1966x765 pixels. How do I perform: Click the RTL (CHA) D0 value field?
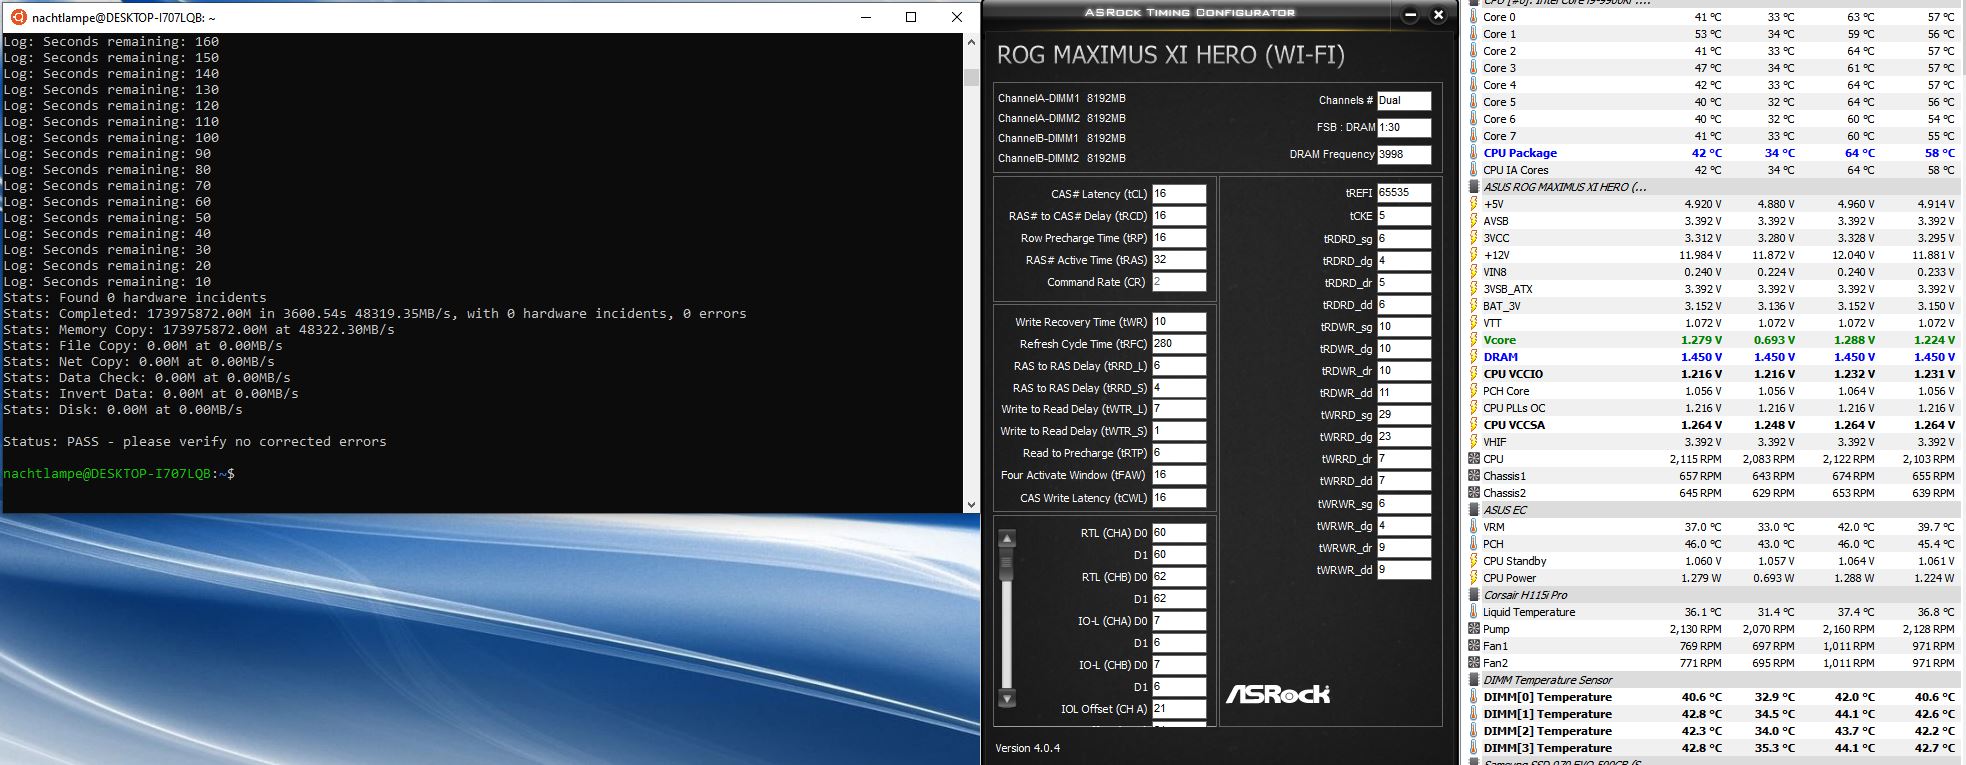tap(1179, 533)
